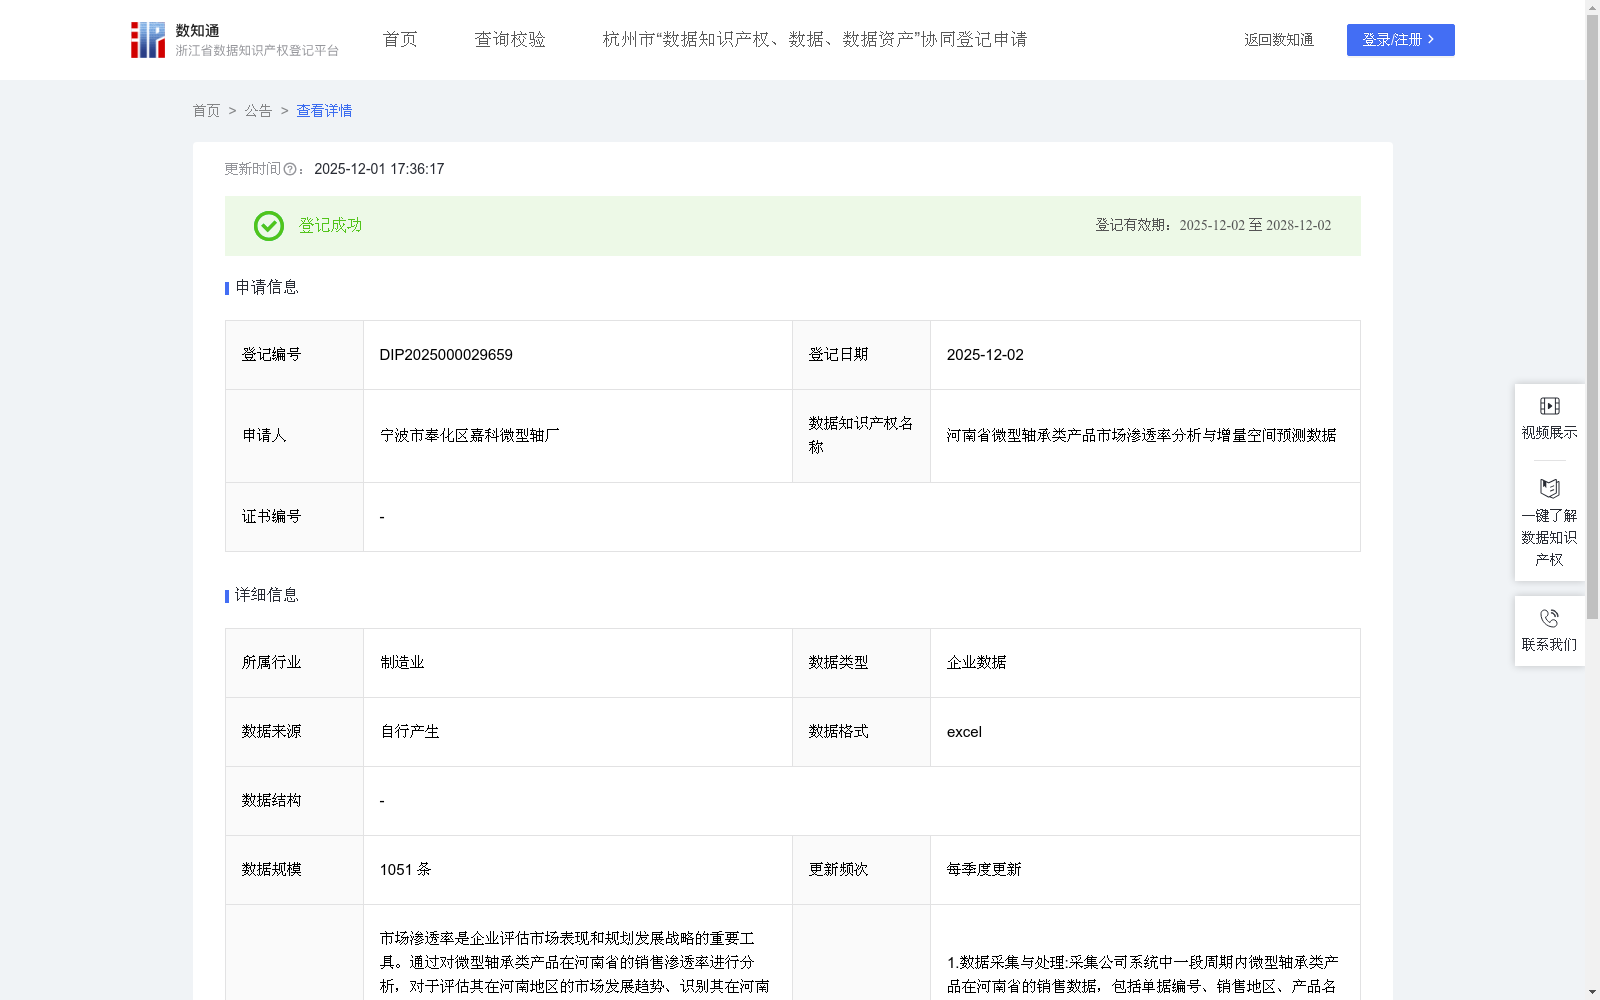The width and height of the screenshot is (1600, 1000).
Task: Click update time 2025-12-01 17:36:17
Action: (x=379, y=170)
